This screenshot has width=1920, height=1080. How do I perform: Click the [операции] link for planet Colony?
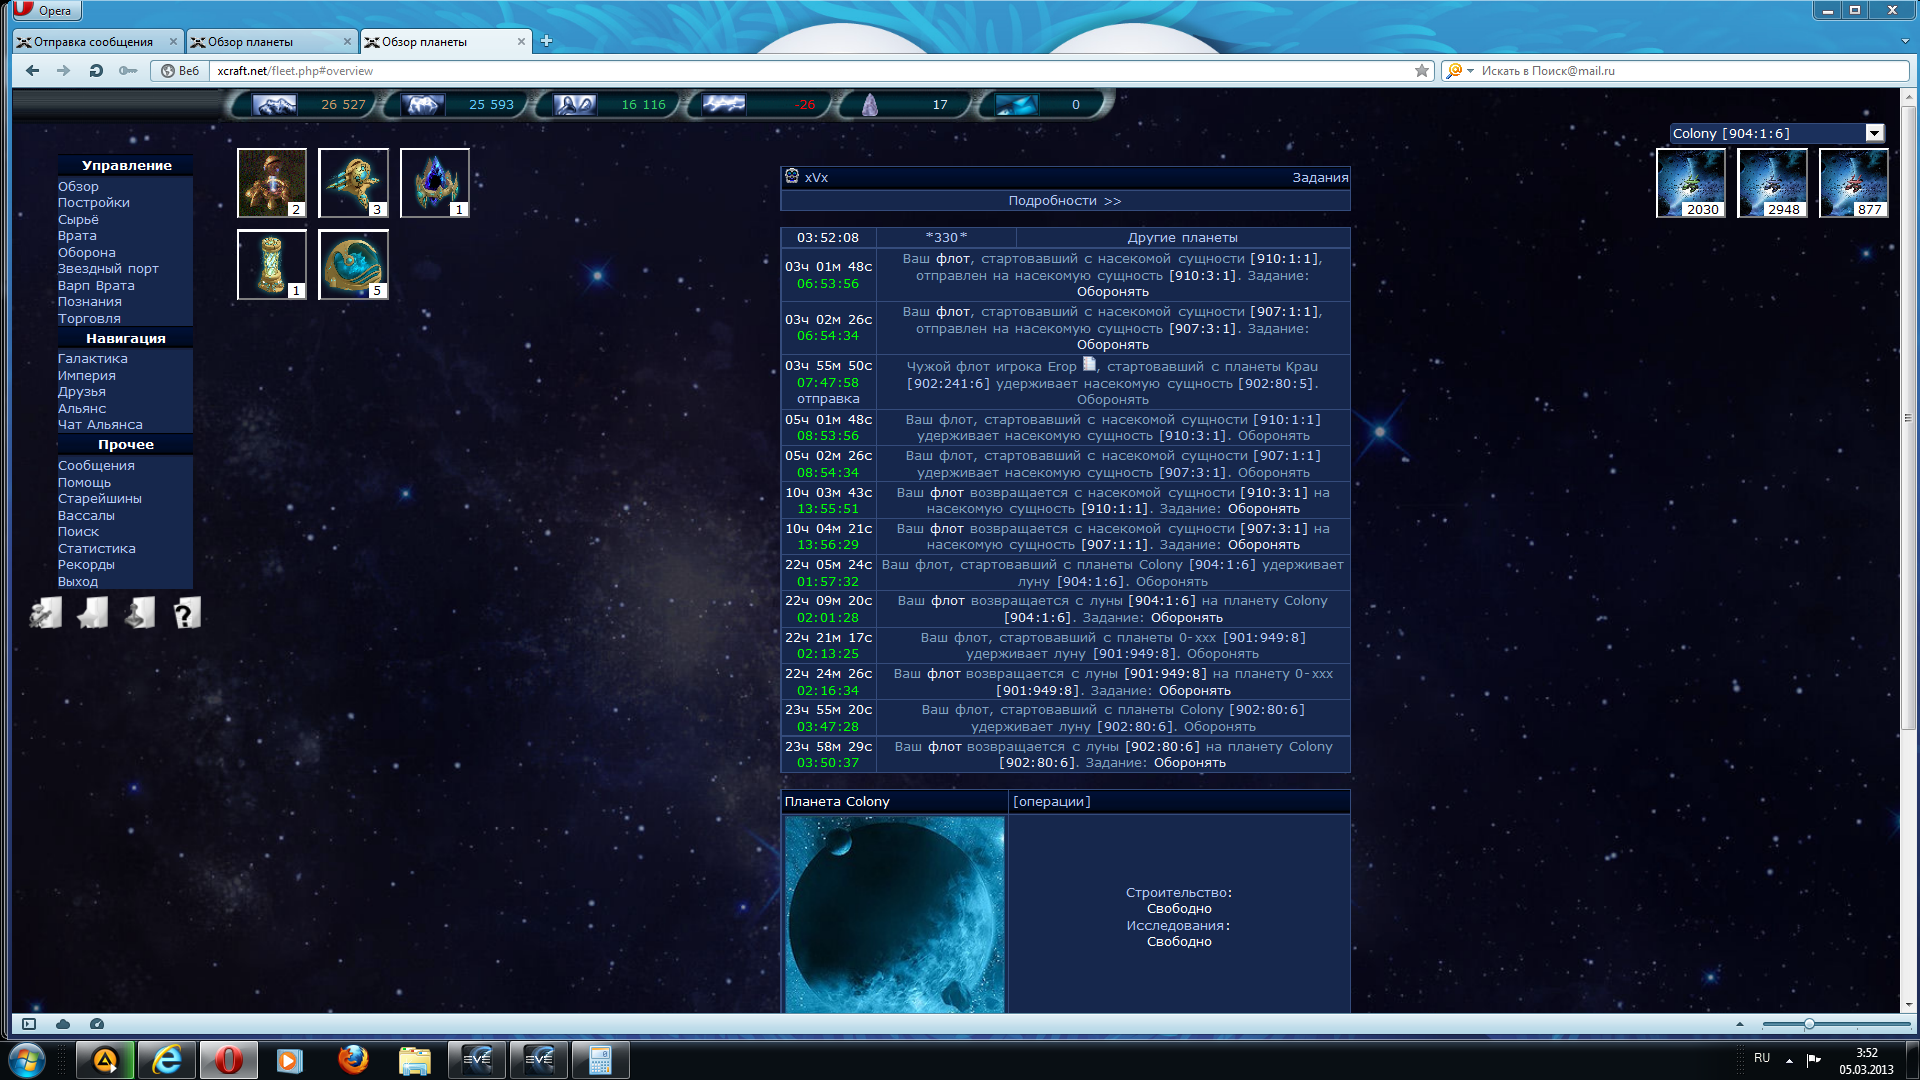point(1052,801)
